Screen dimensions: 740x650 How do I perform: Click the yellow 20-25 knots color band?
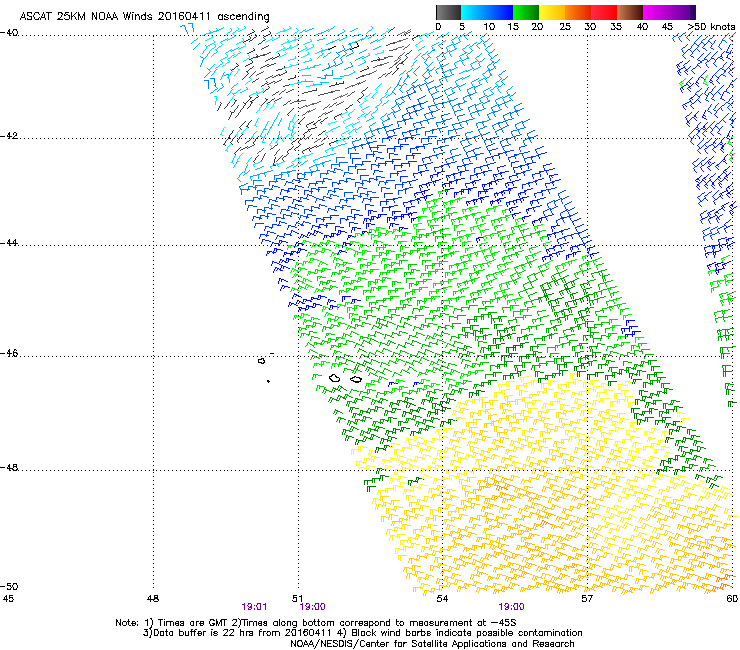pyautogui.click(x=552, y=12)
